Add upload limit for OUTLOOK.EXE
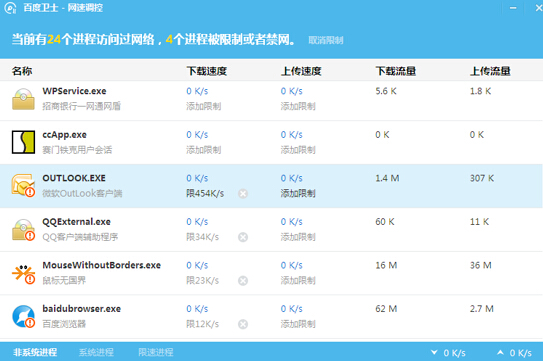 [298, 193]
